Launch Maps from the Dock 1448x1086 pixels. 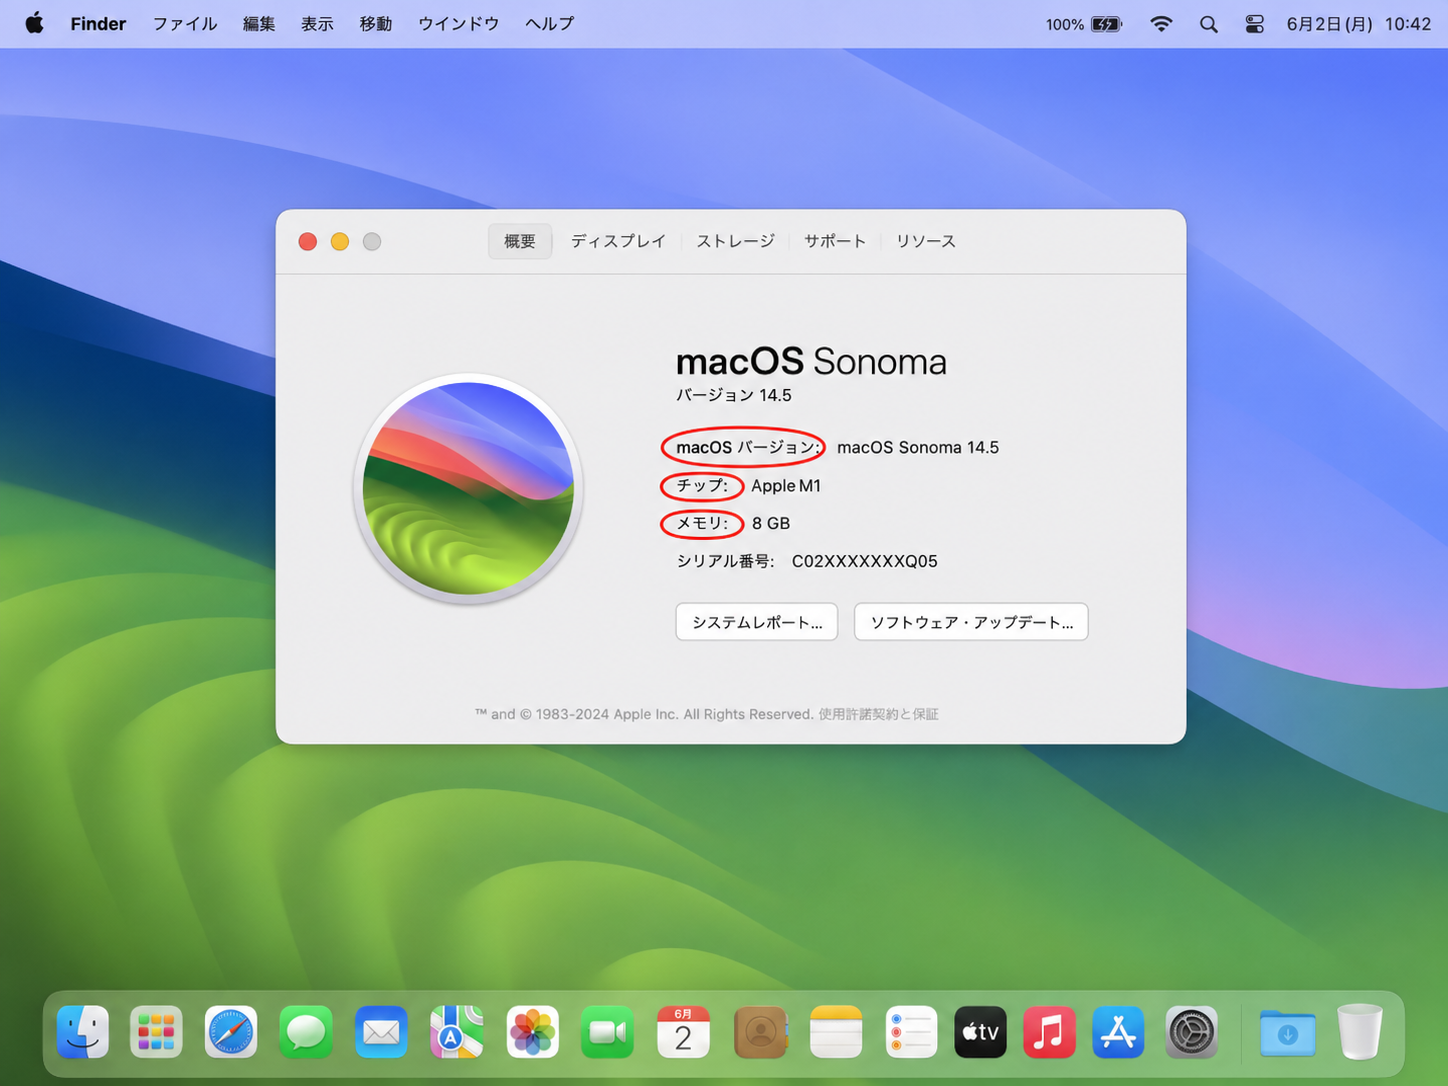(457, 1032)
